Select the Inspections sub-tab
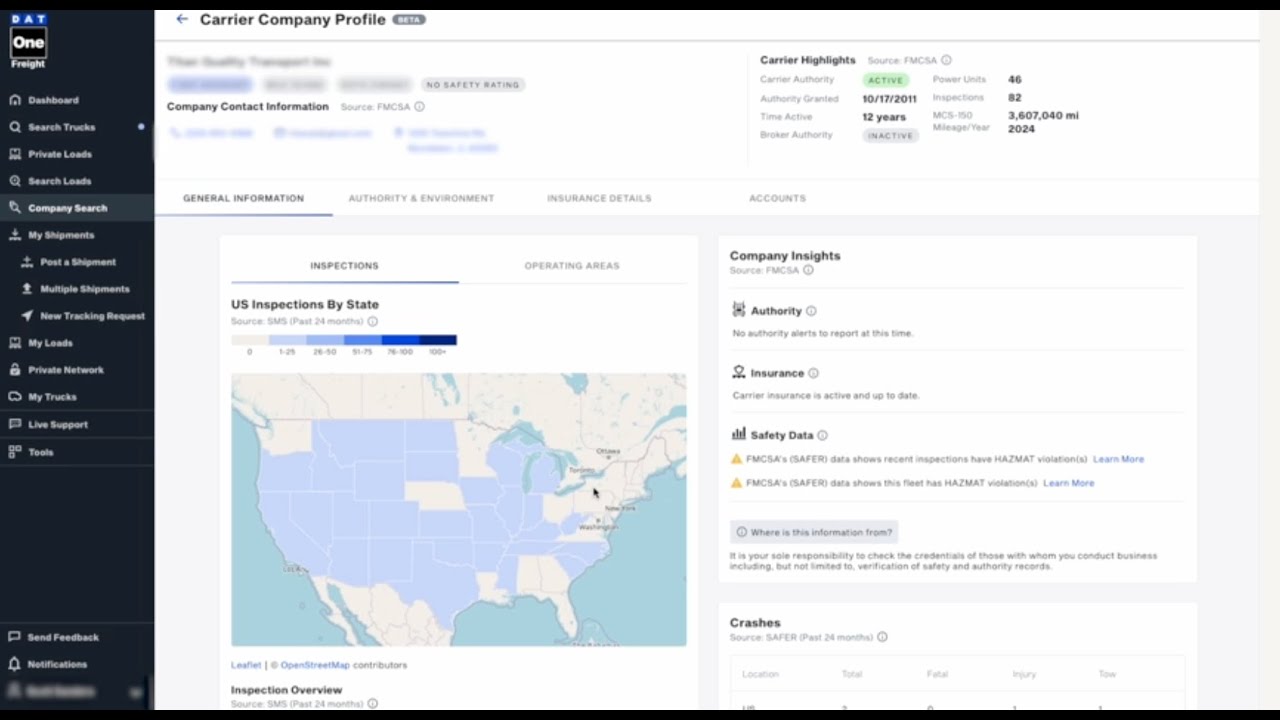This screenshot has height=720, width=1280. point(344,266)
